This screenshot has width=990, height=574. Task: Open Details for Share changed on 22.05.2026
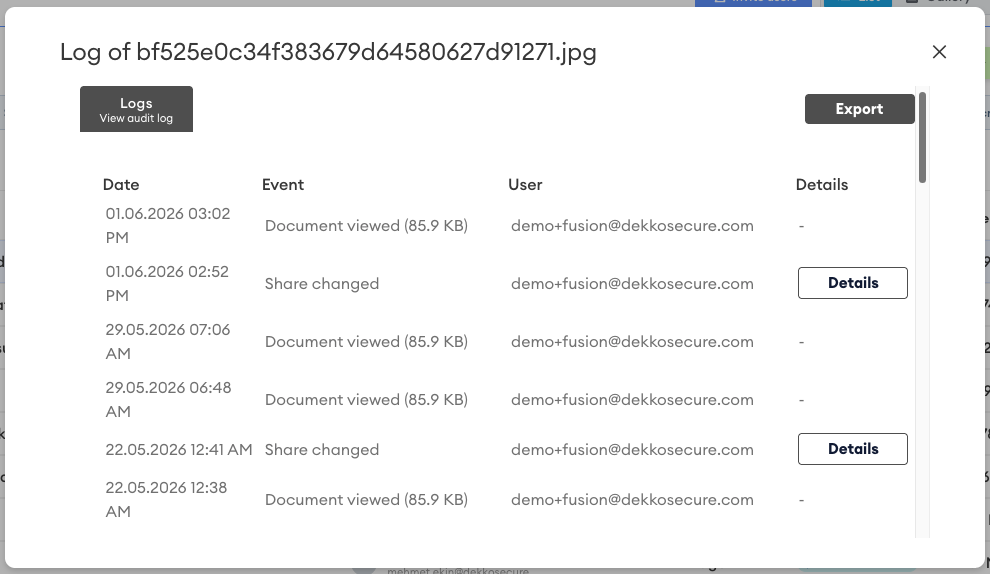(852, 449)
